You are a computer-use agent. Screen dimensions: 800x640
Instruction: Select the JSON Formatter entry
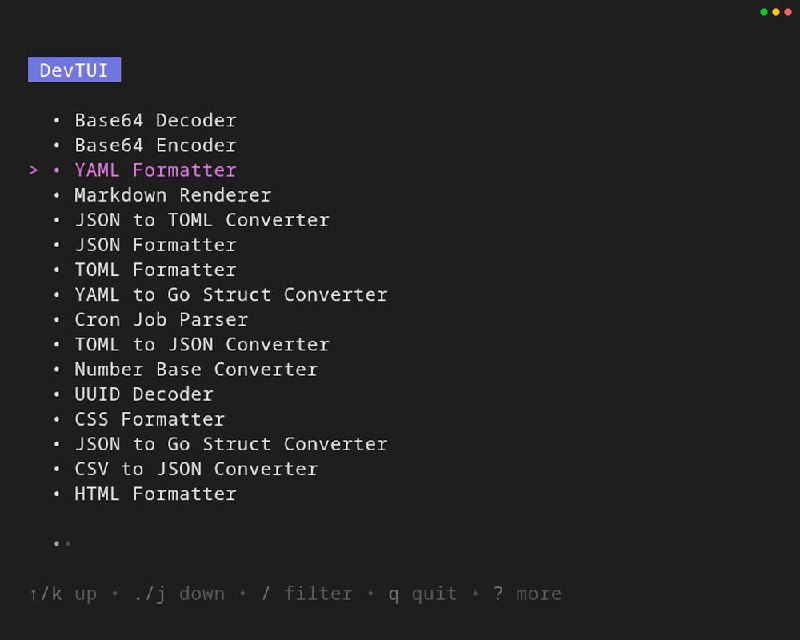(x=155, y=245)
